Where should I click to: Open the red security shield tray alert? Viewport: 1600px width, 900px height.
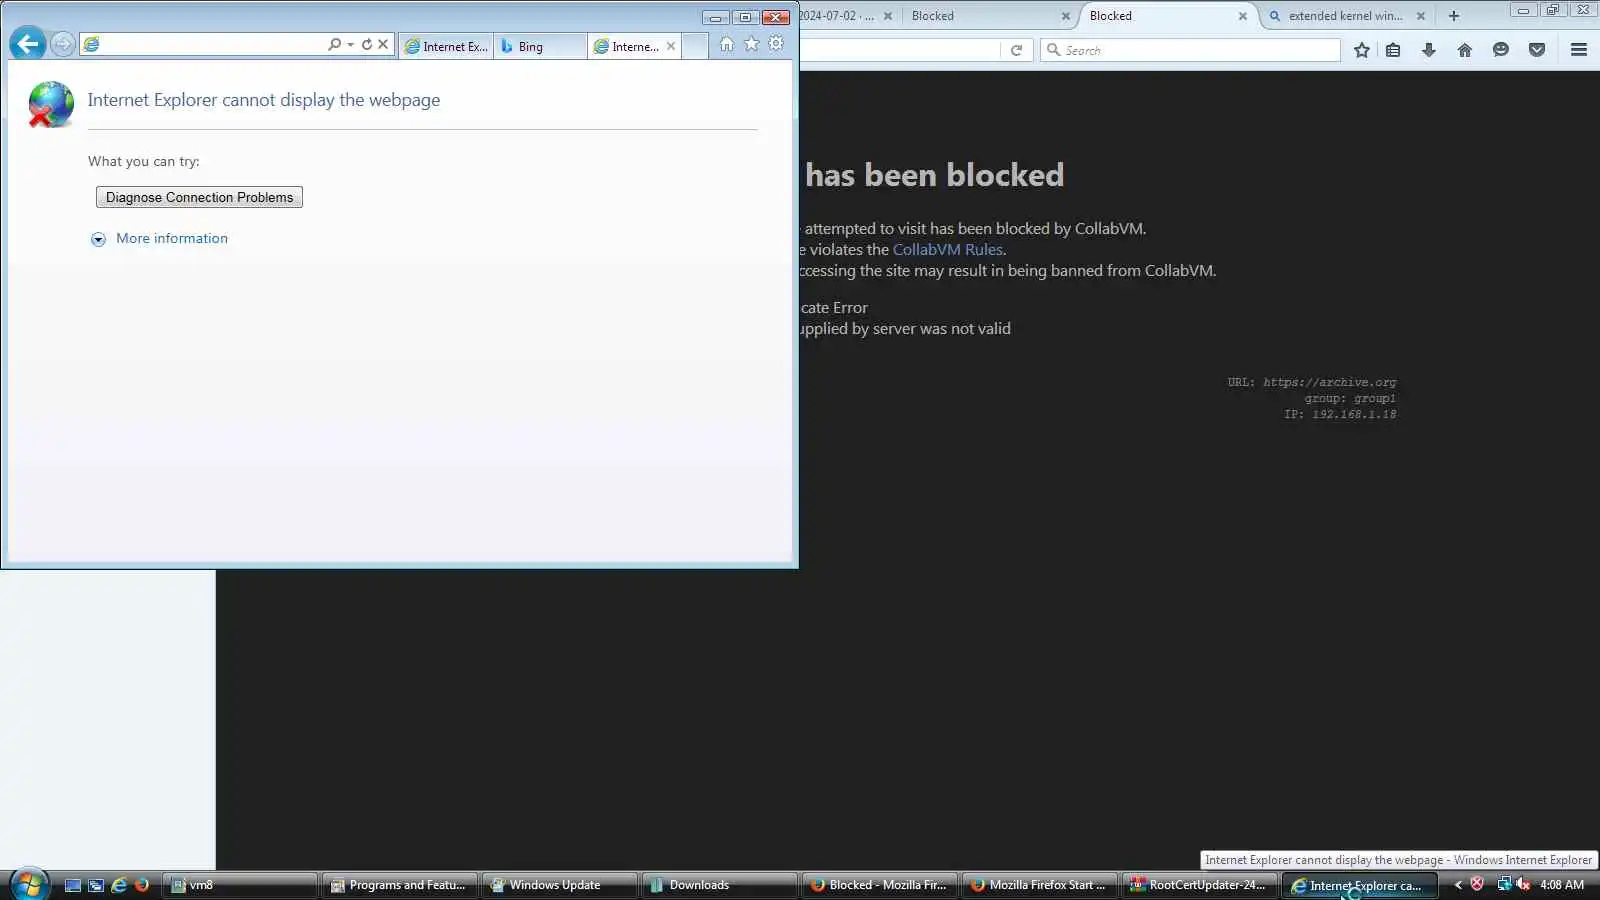[x=1477, y=884]
